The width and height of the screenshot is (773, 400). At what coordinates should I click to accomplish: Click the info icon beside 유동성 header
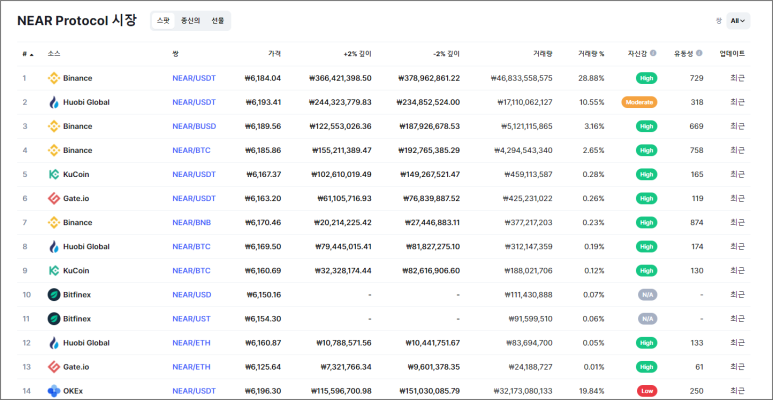coord(699,53)
